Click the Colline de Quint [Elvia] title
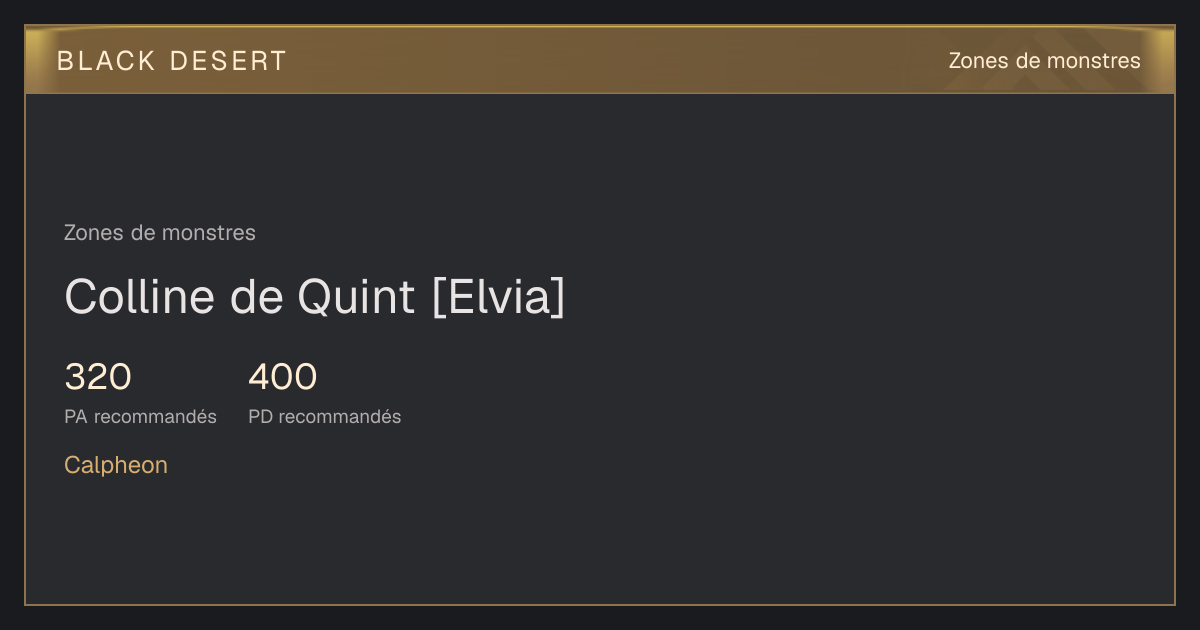 [x=315, y=297]
